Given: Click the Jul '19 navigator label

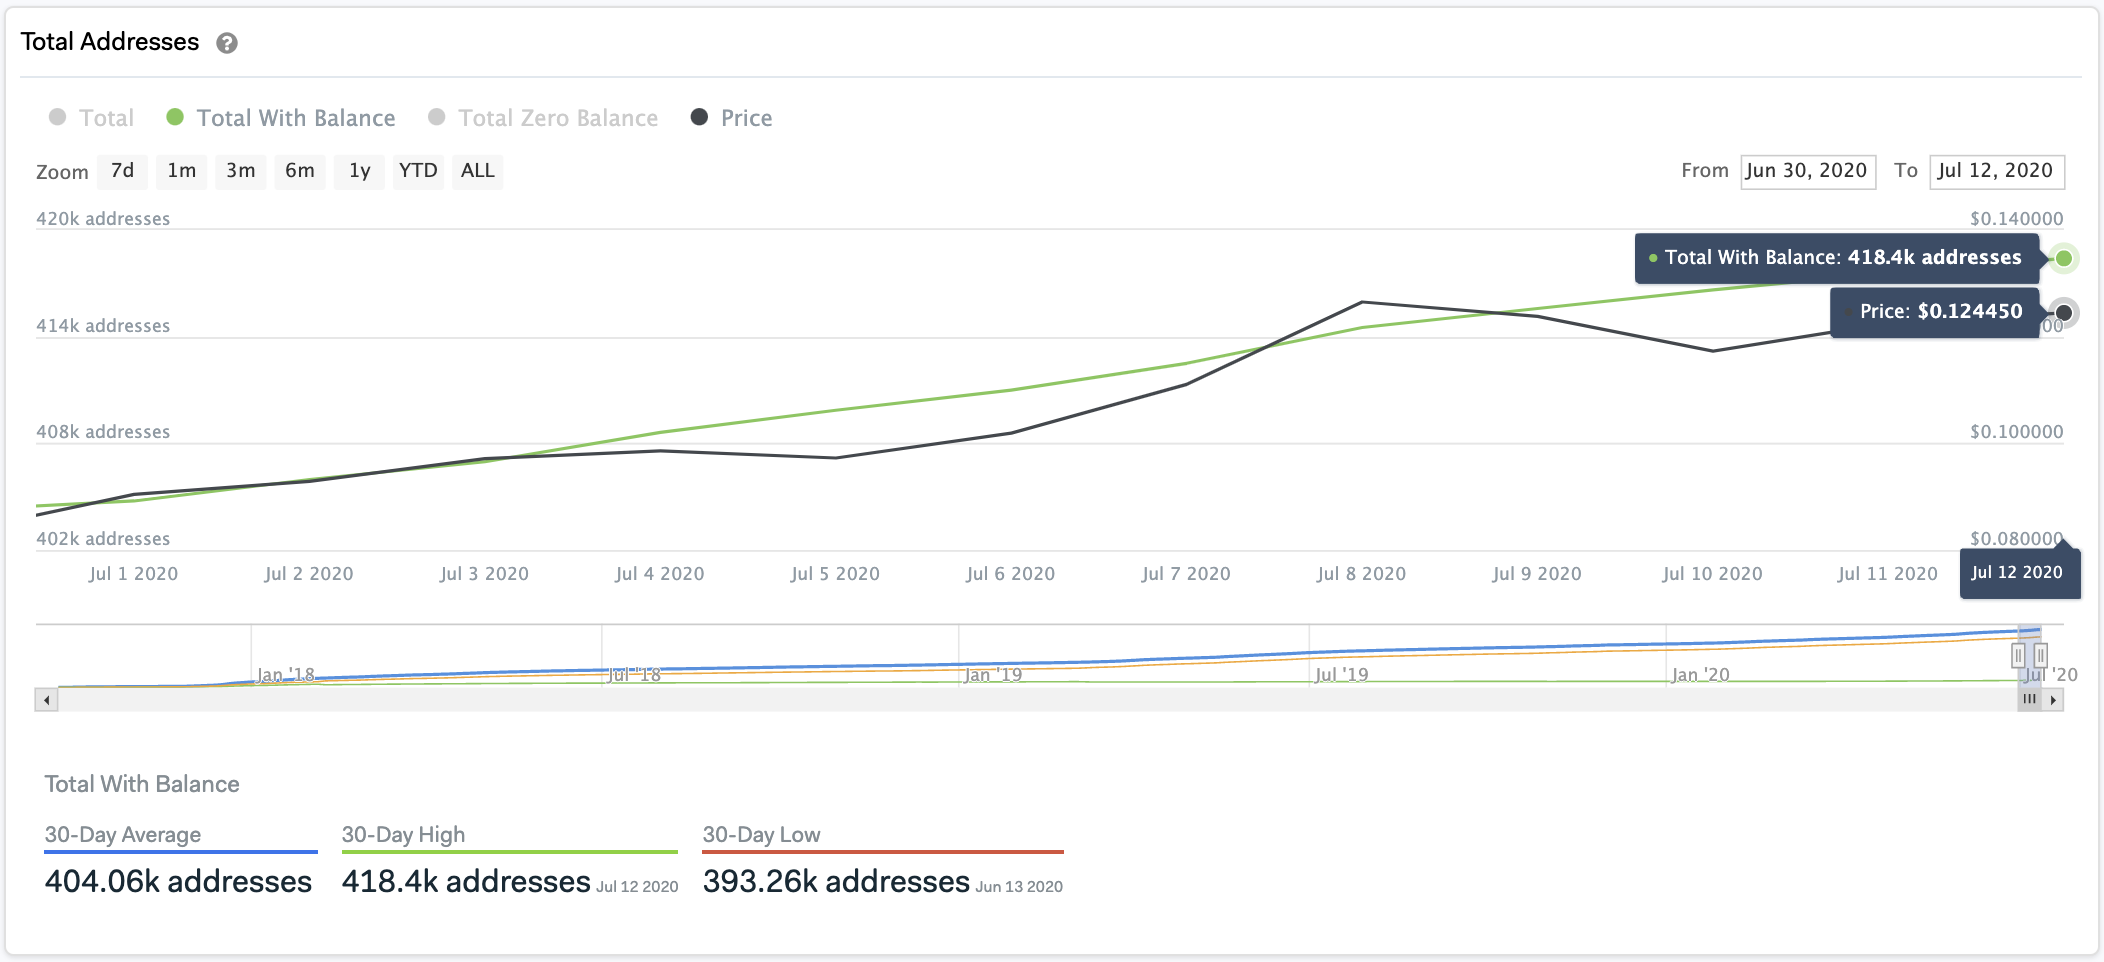Looking at the screenshot, I should tap(1342, 675).
